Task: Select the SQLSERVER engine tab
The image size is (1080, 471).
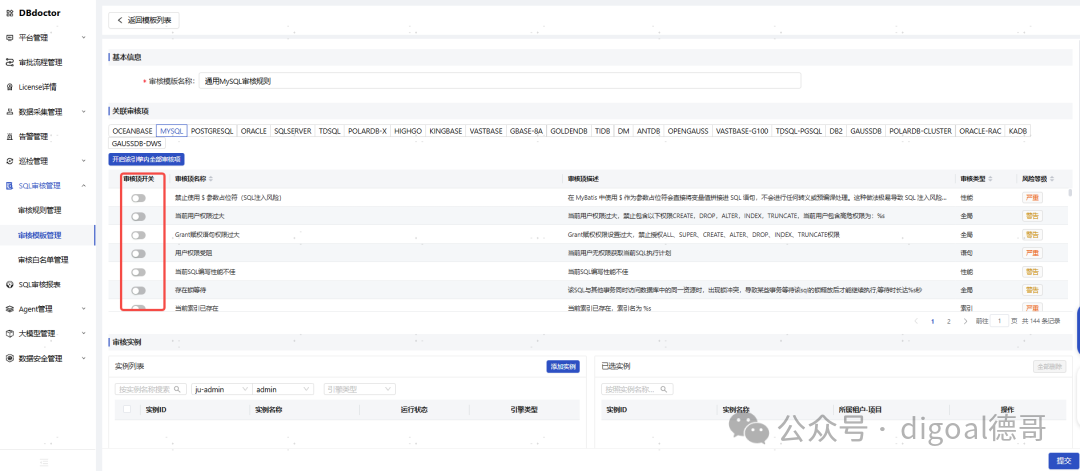Action: coord(293,130)
